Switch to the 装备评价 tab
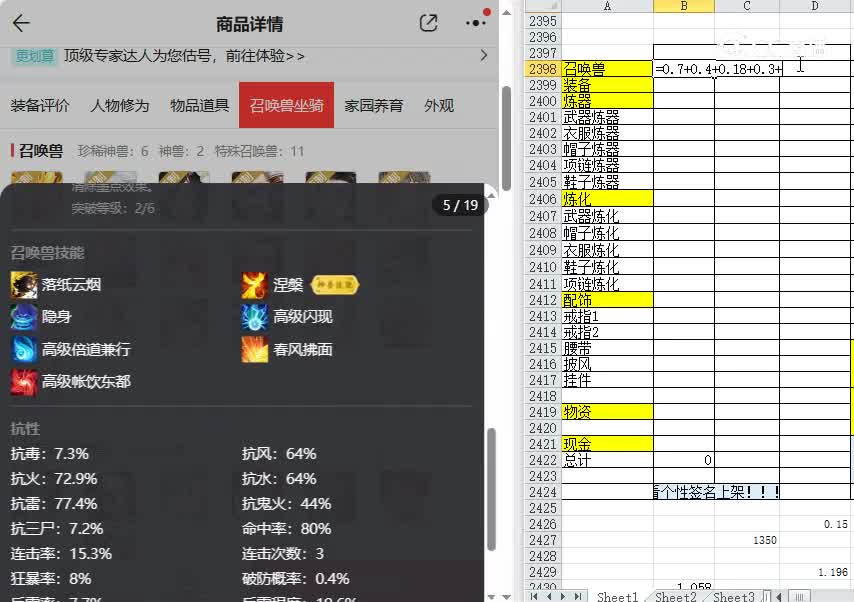 click(x=40, y=105)
